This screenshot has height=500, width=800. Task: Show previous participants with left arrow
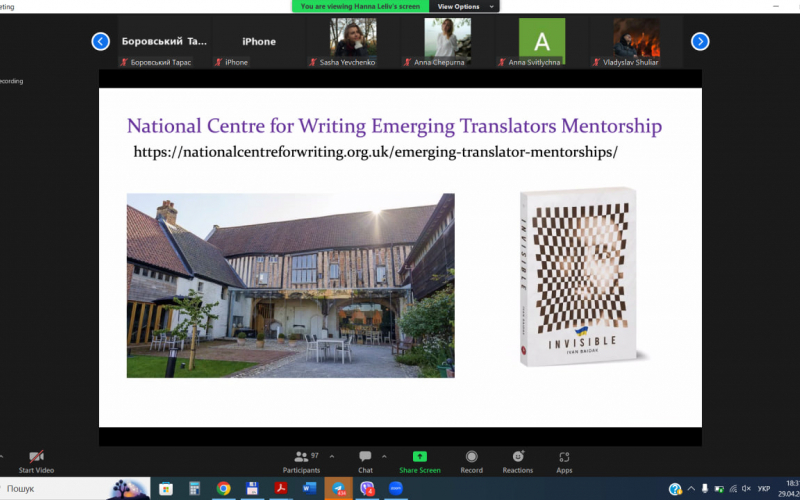point(101,41)
